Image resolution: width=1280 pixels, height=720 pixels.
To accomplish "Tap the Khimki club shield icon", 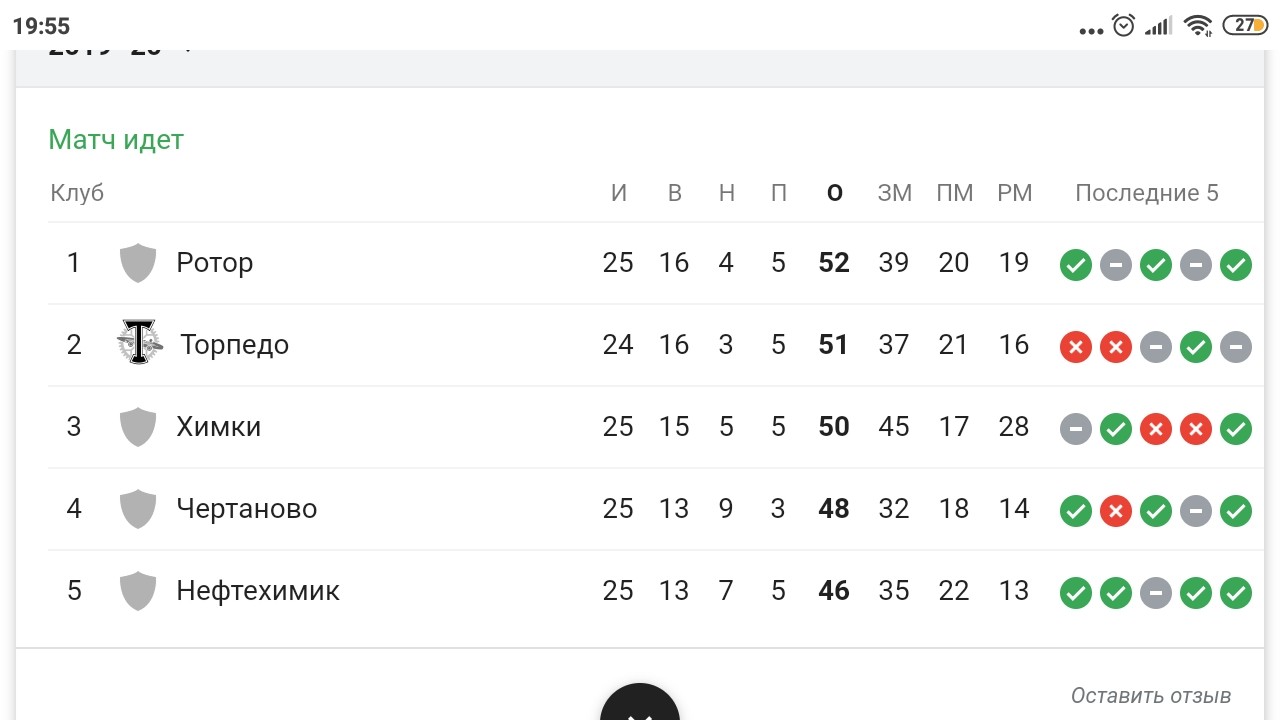I will pyautogui.click(x=138, y=427).
